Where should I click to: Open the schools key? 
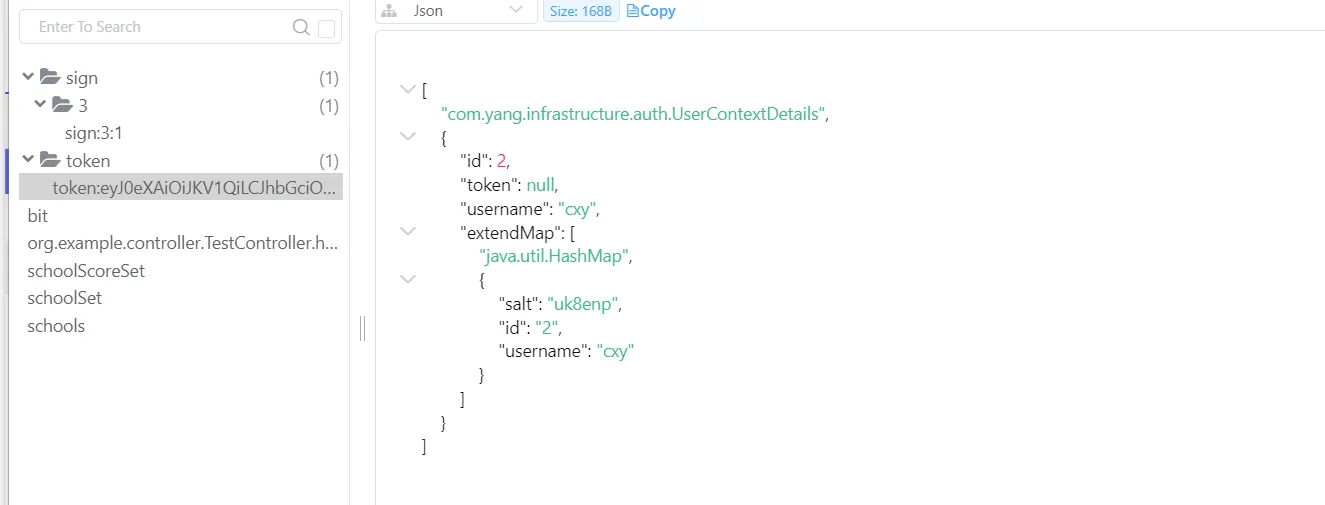tap(56, 326)
